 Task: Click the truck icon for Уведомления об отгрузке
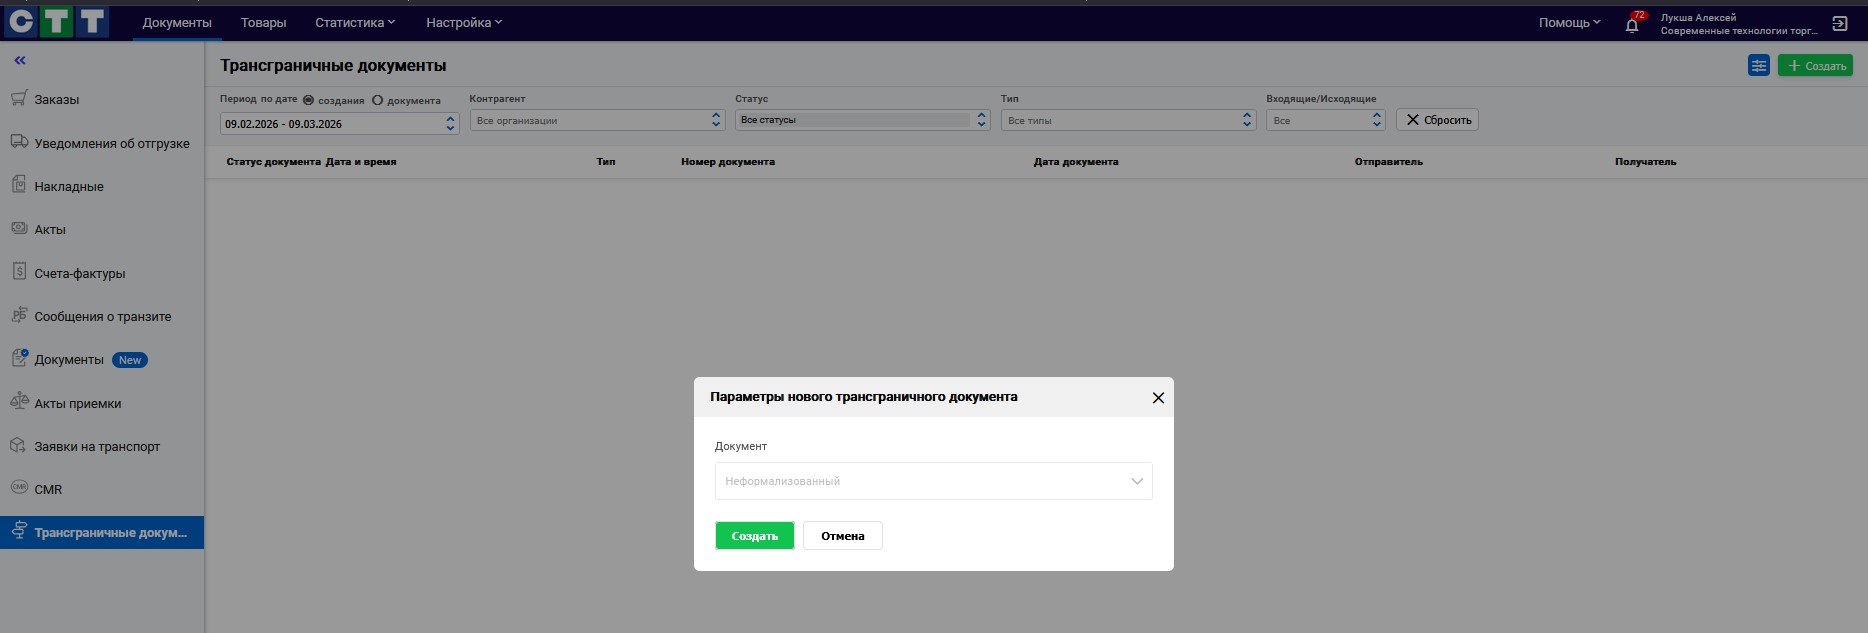19,142
